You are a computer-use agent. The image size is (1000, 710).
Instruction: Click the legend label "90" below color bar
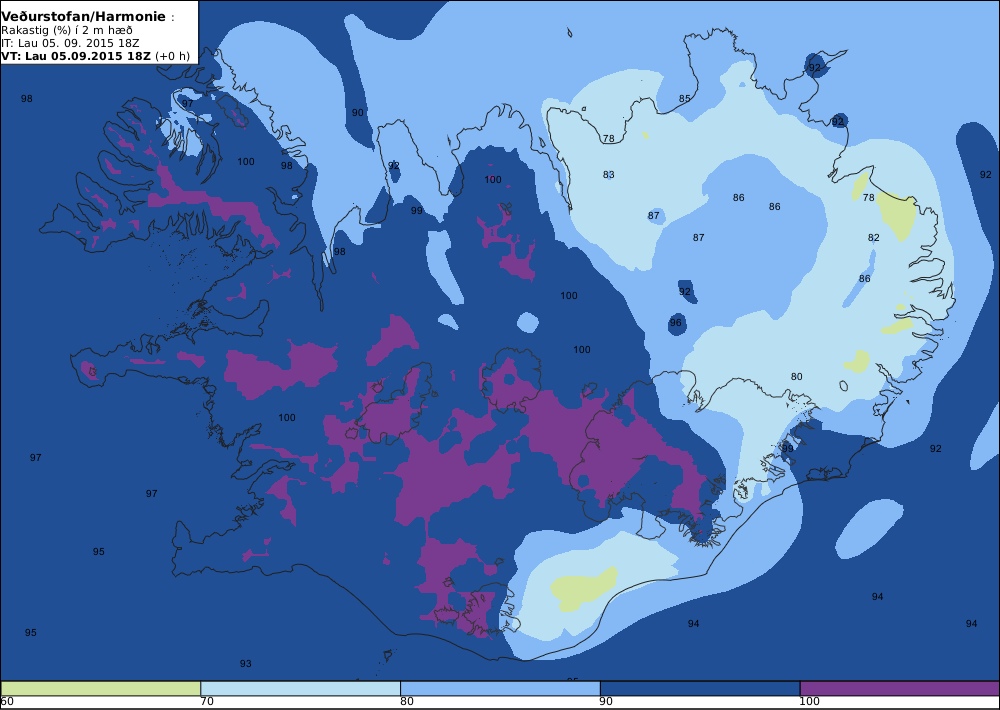(606, 702)
